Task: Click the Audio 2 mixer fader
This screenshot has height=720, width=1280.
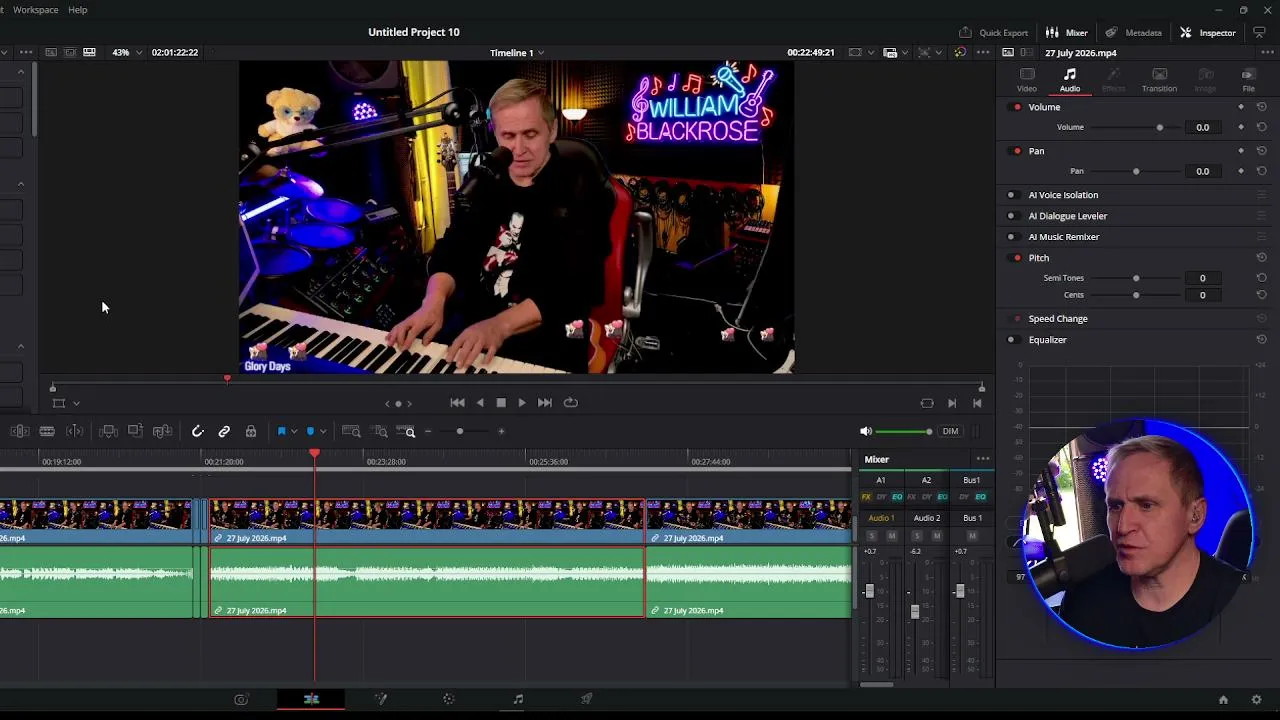Action: [914, 612]
